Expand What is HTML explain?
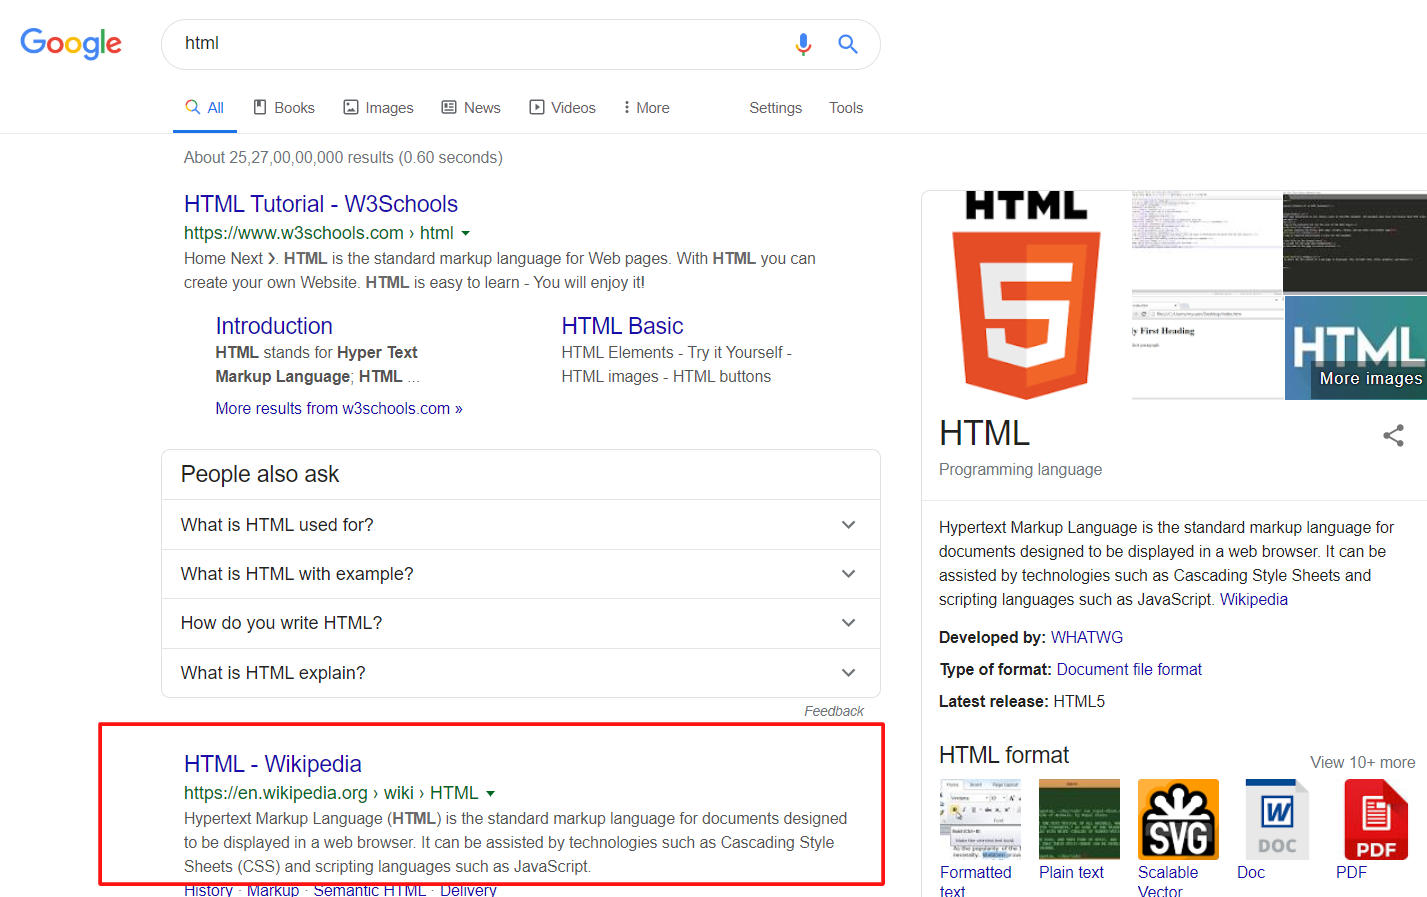1427x897 pixels. pyautogui.click(x=520, y=673)
